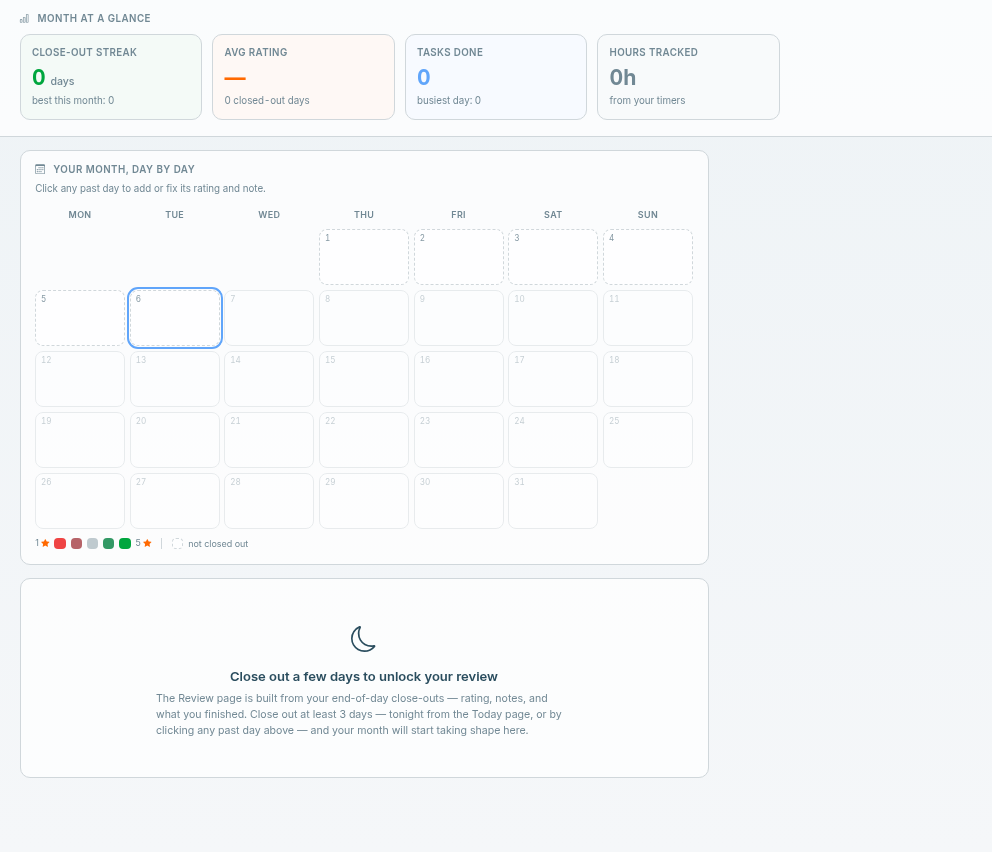Click day 17 cell in the calendar

(553, 379)
